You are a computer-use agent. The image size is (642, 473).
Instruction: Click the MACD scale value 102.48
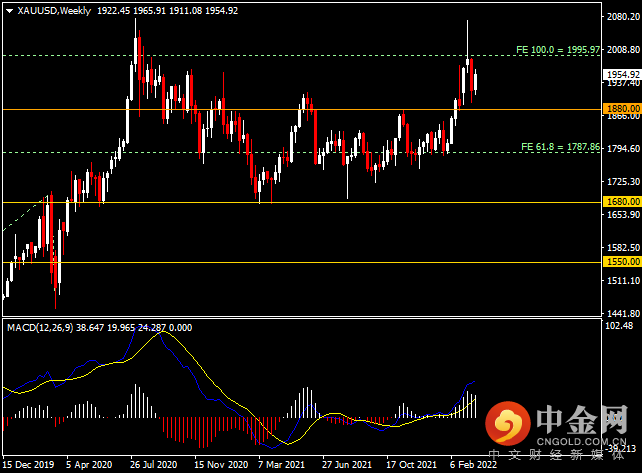coord(619,326)
